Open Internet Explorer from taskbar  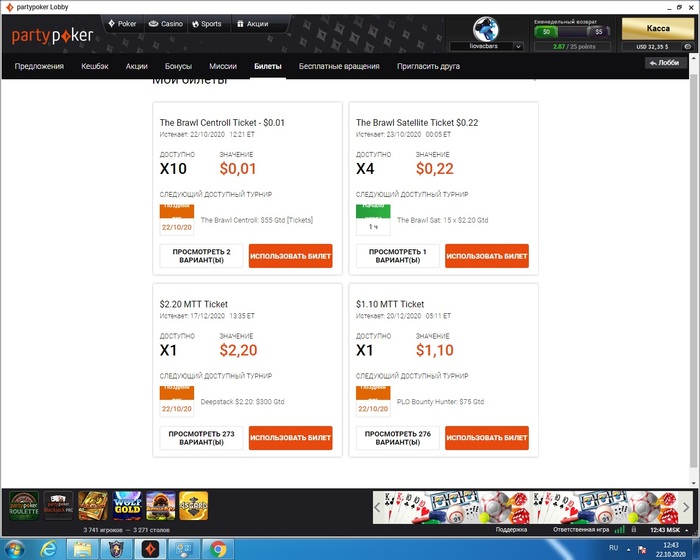click(x=48, y=549)
